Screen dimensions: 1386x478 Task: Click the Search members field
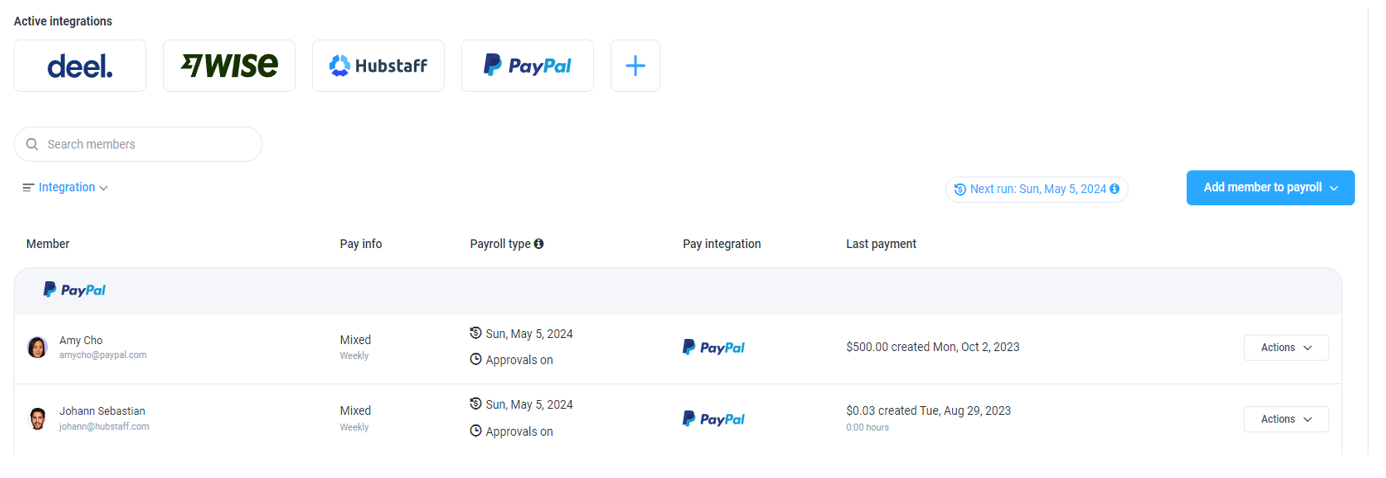point(138,144)
